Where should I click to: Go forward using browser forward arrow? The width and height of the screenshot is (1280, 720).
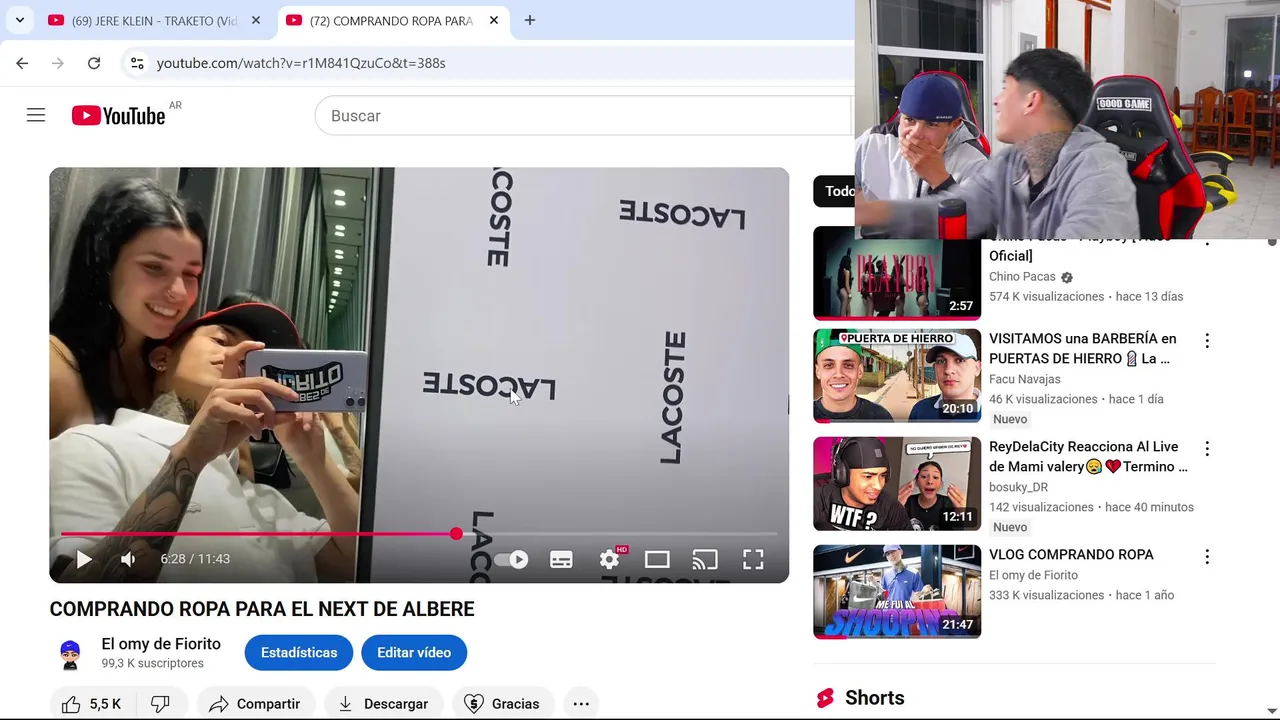coord(58,63)
